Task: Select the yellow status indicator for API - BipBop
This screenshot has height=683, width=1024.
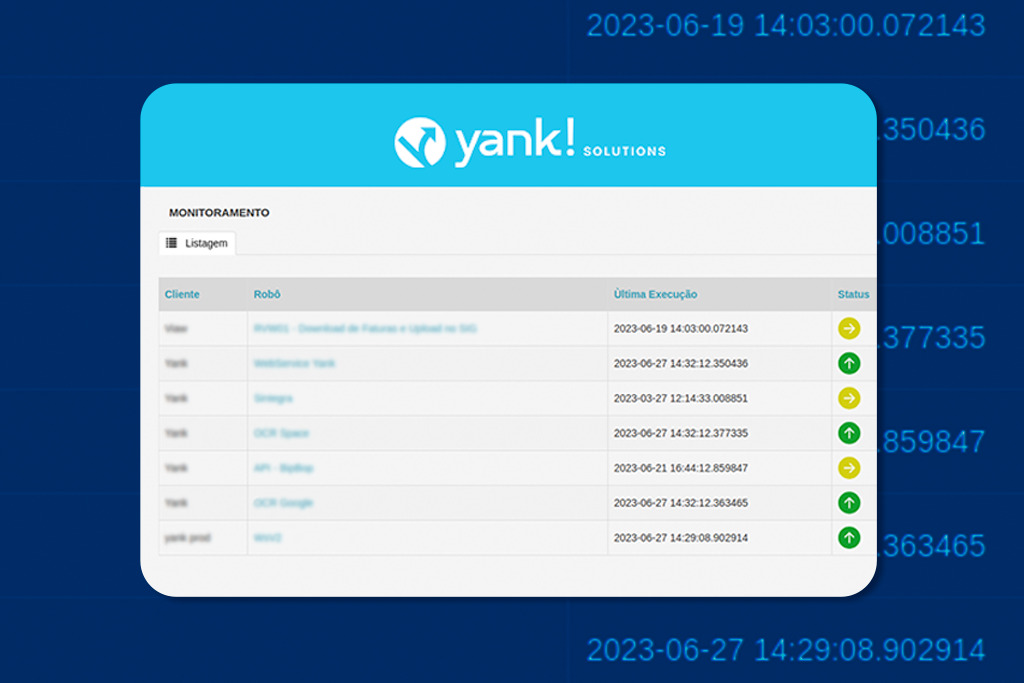Action: pos(849,468)
